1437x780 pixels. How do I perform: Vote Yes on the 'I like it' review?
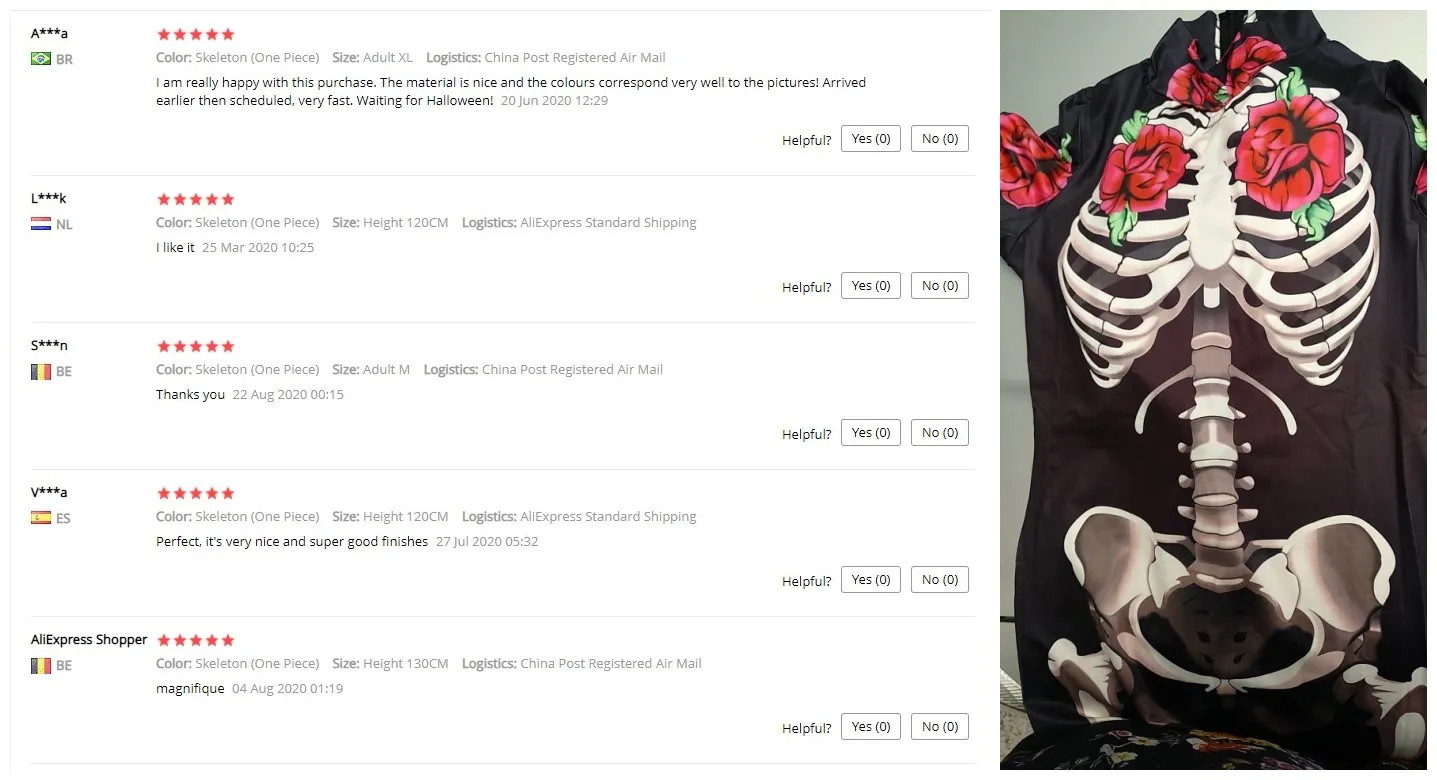coord(871,286)
